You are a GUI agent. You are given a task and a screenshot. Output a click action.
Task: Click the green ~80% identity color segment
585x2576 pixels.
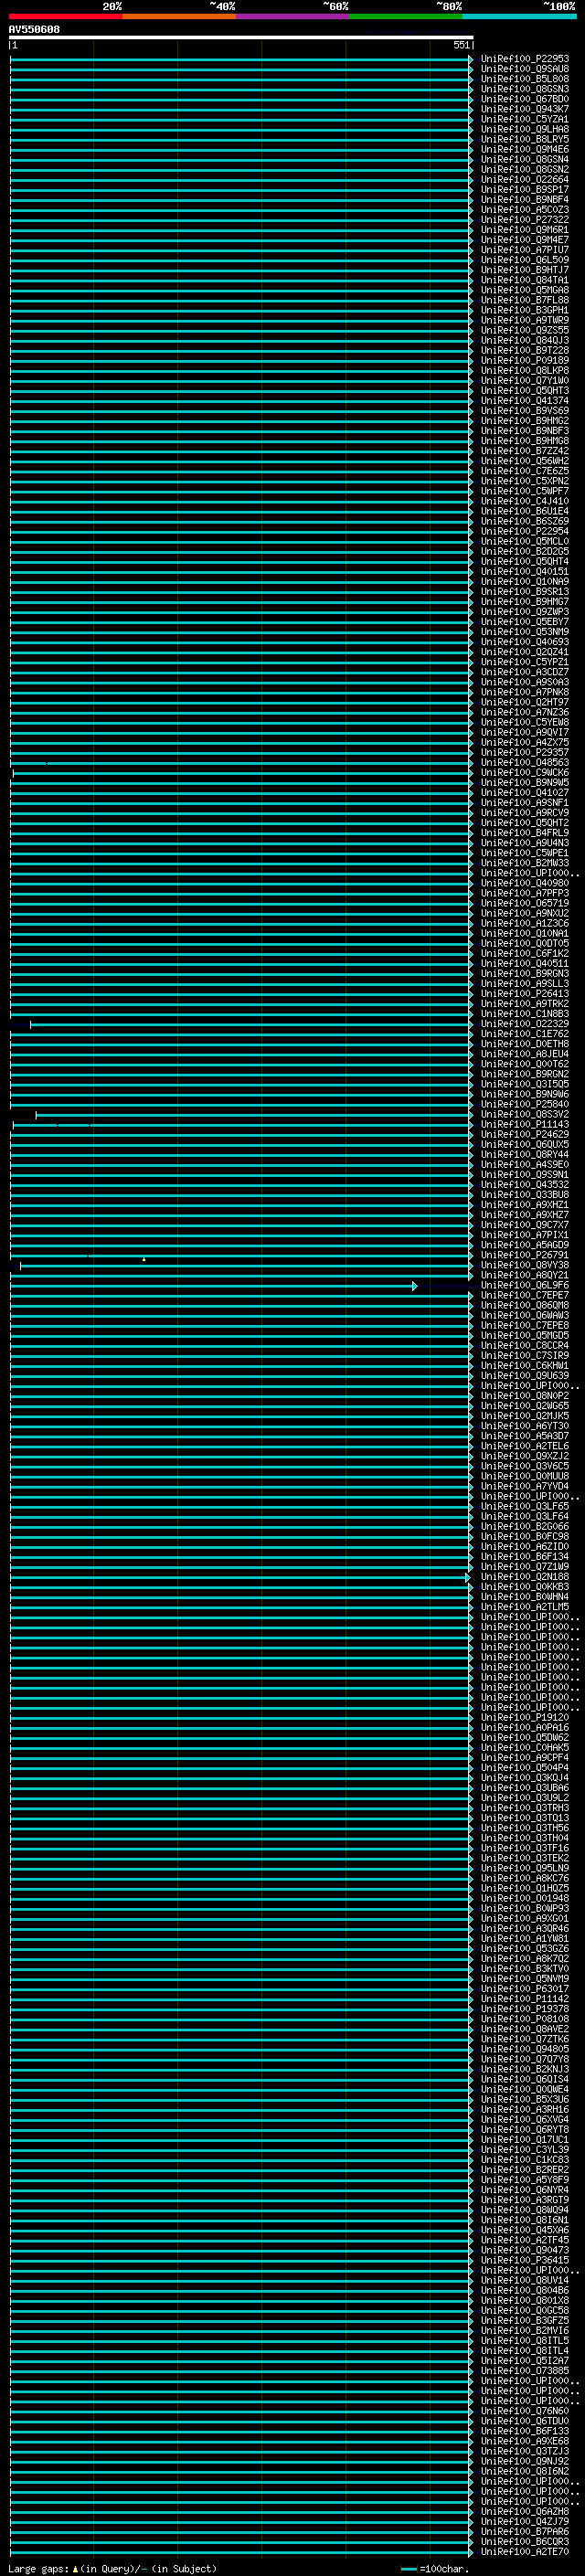pos(406,16)
